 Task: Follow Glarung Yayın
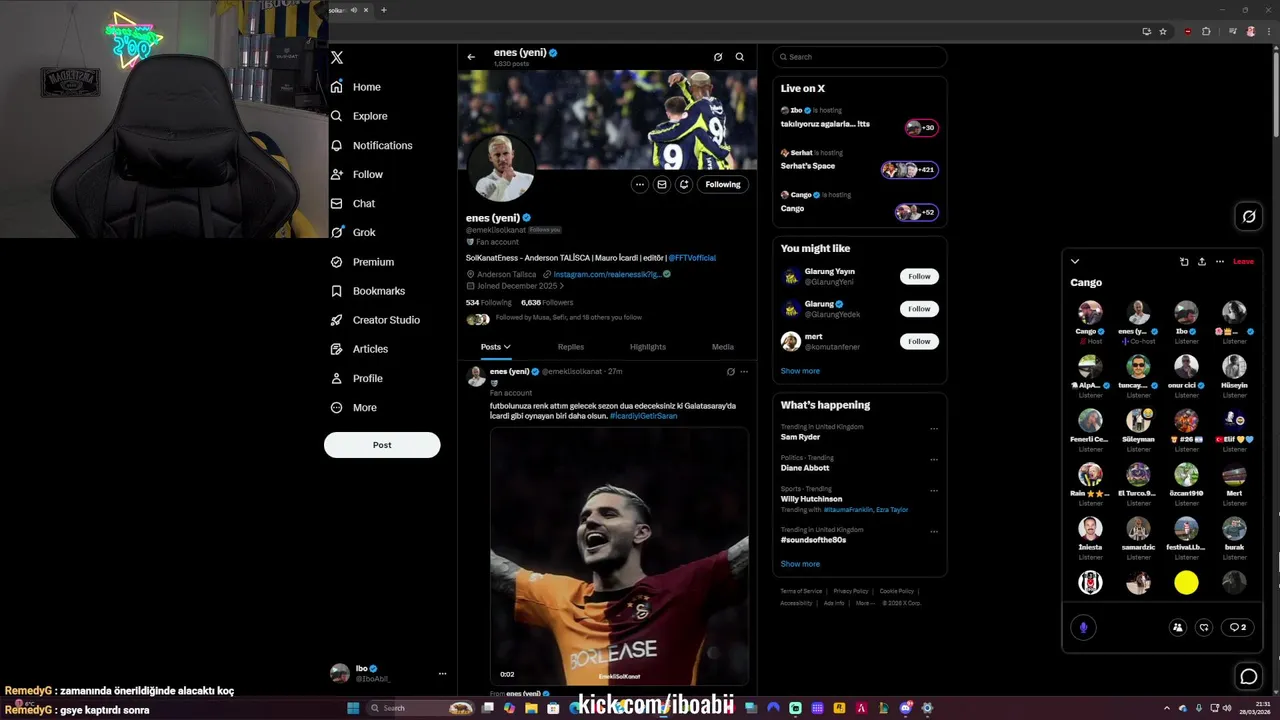pos(919,277)
